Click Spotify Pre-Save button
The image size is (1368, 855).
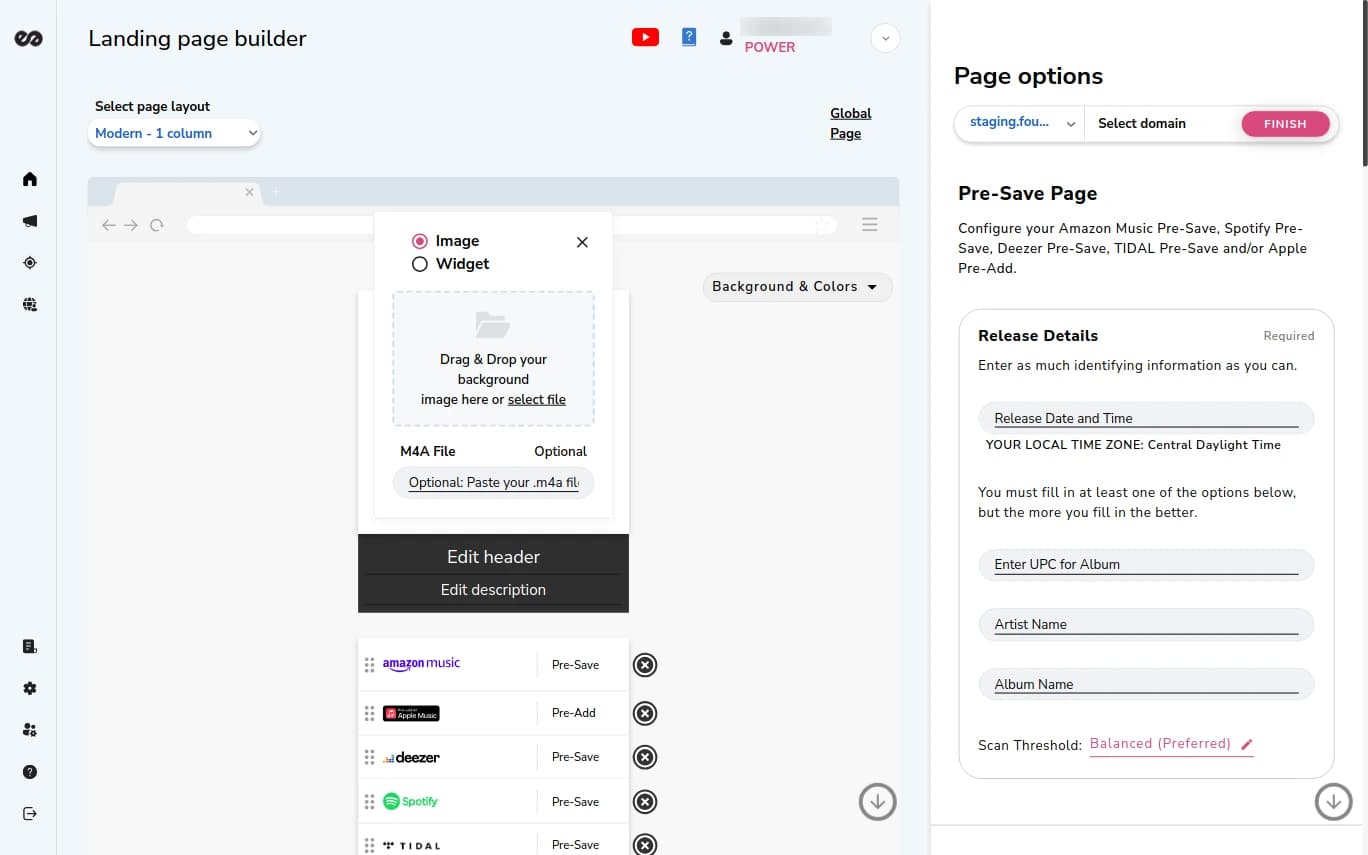(576, 802)
